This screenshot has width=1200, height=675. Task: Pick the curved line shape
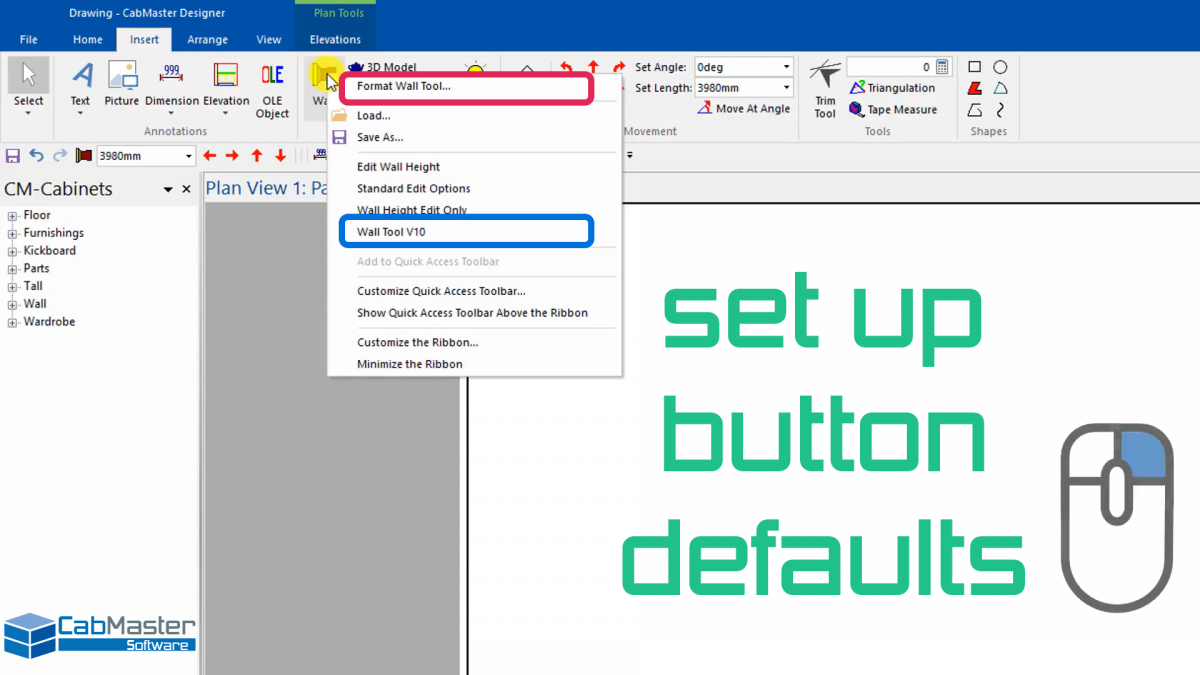[1000, 110]
